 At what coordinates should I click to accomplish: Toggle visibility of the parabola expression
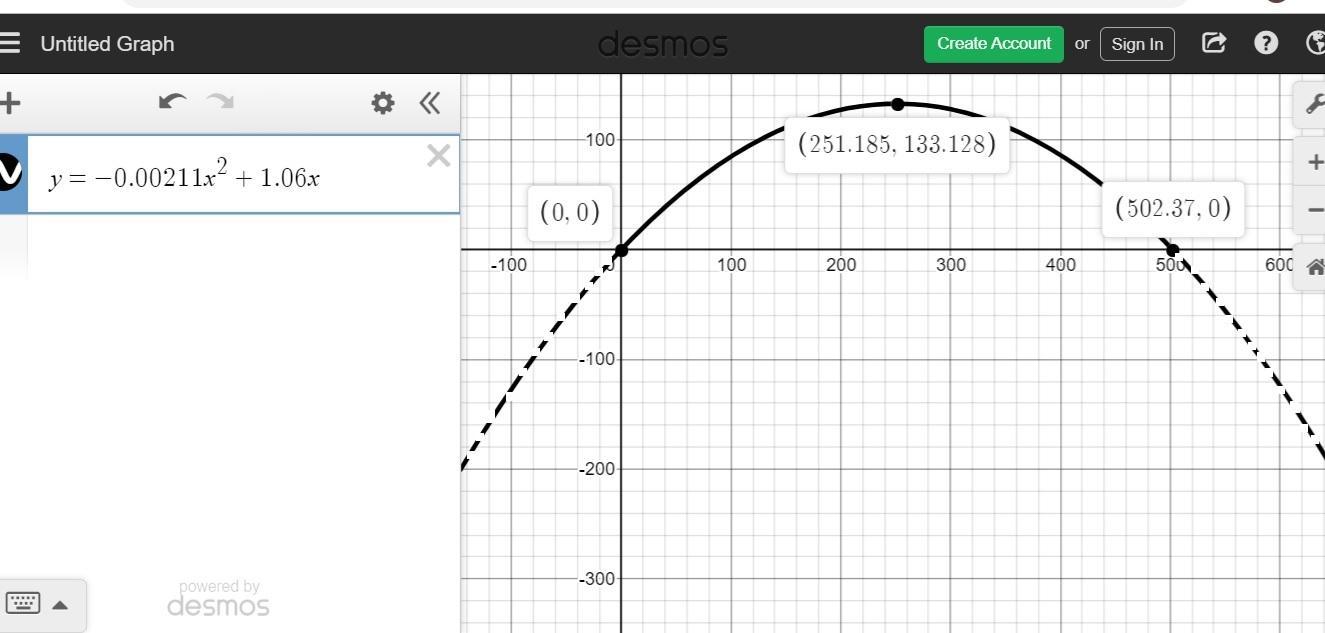pos(9,173)
